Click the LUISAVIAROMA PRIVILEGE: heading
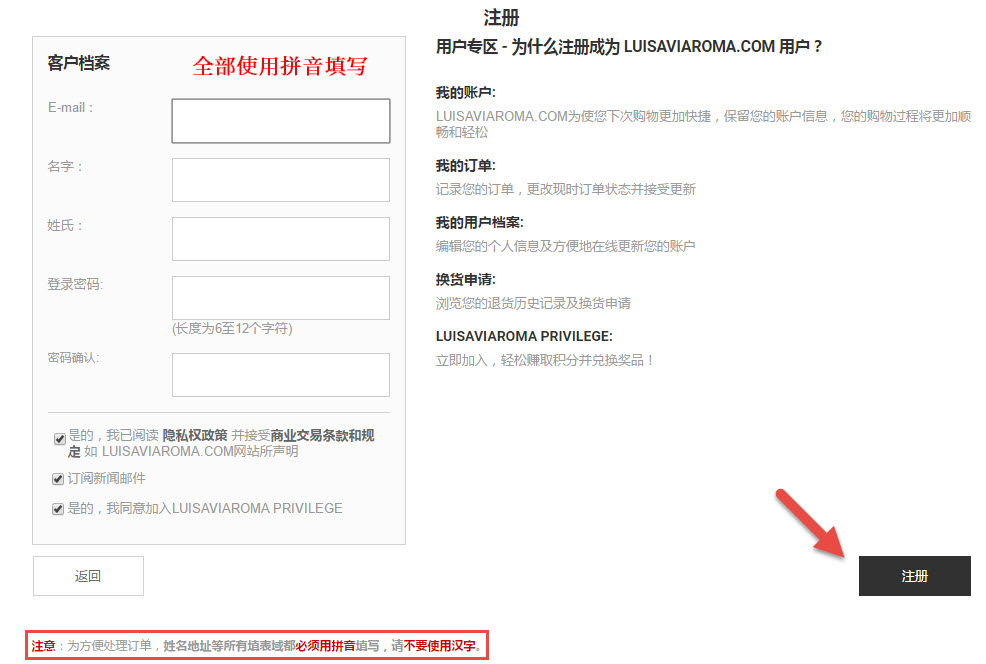 click(524, 336)
